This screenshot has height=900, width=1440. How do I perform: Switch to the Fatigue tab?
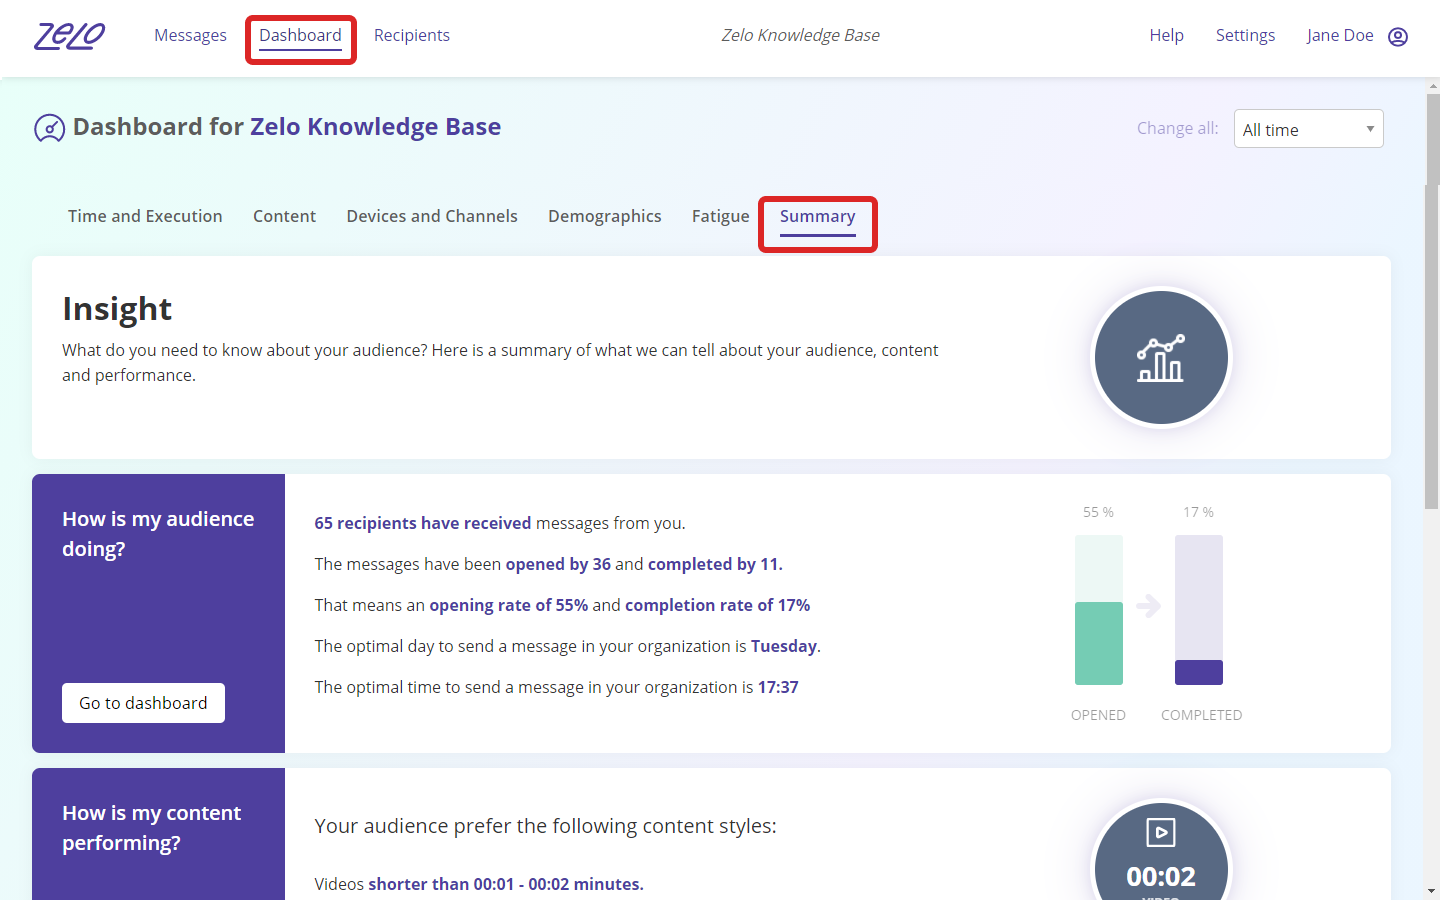(720, 216)
